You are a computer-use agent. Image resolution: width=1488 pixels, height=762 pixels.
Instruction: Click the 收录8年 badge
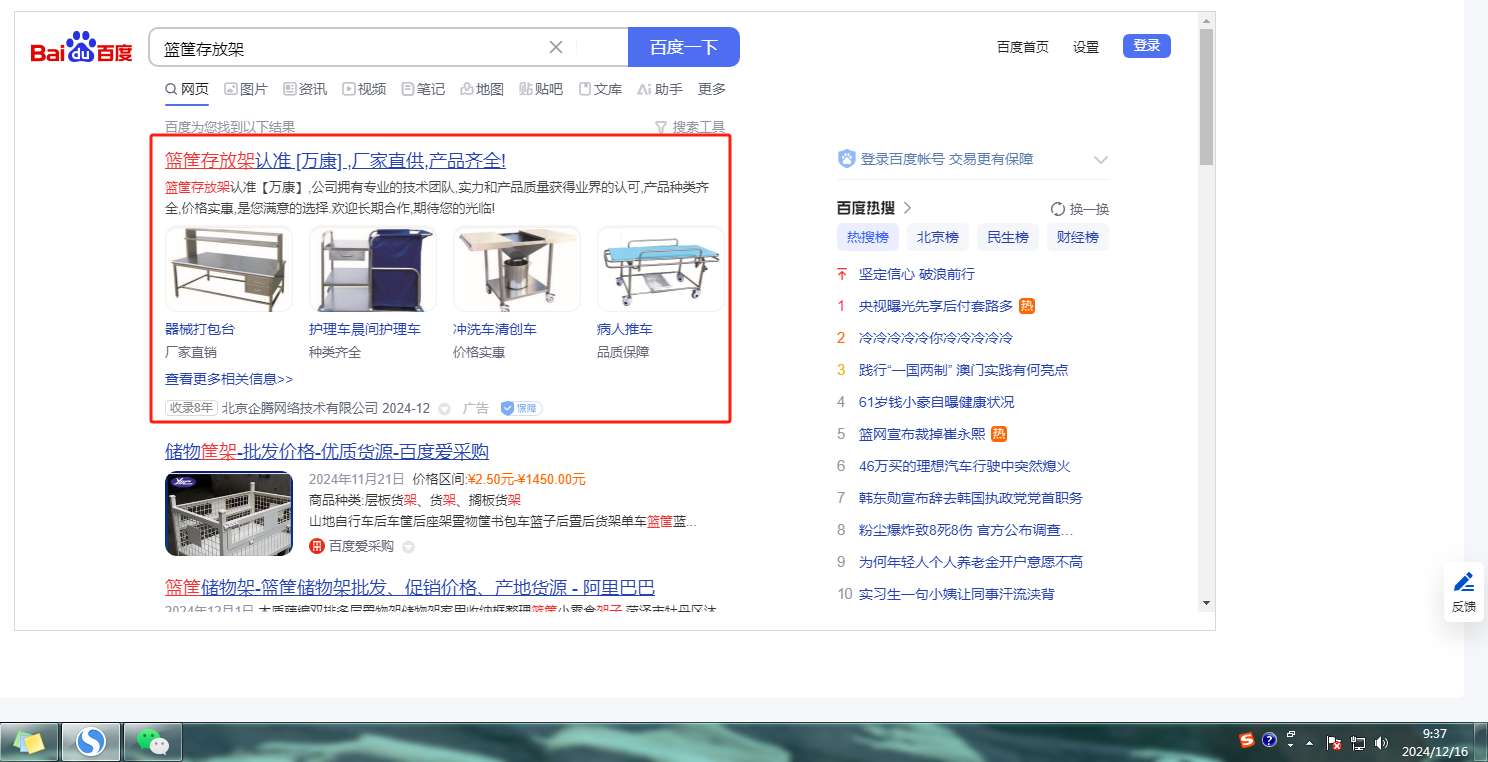191,408
